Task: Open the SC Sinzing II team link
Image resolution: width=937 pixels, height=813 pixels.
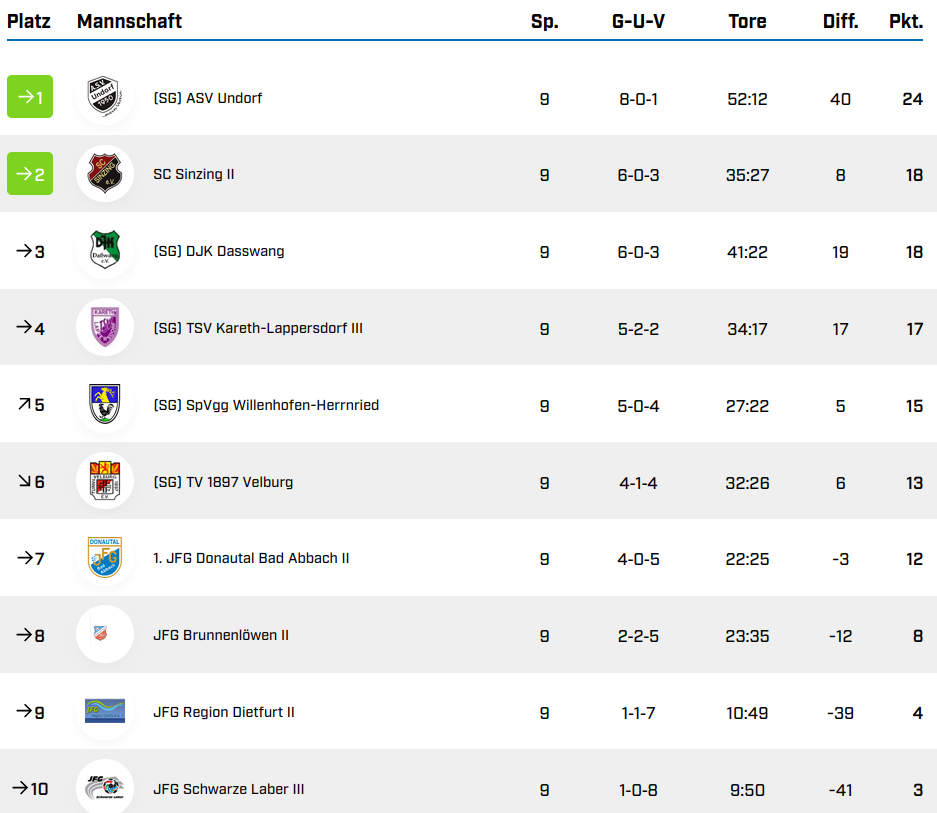Action: (x=194, y=174)
